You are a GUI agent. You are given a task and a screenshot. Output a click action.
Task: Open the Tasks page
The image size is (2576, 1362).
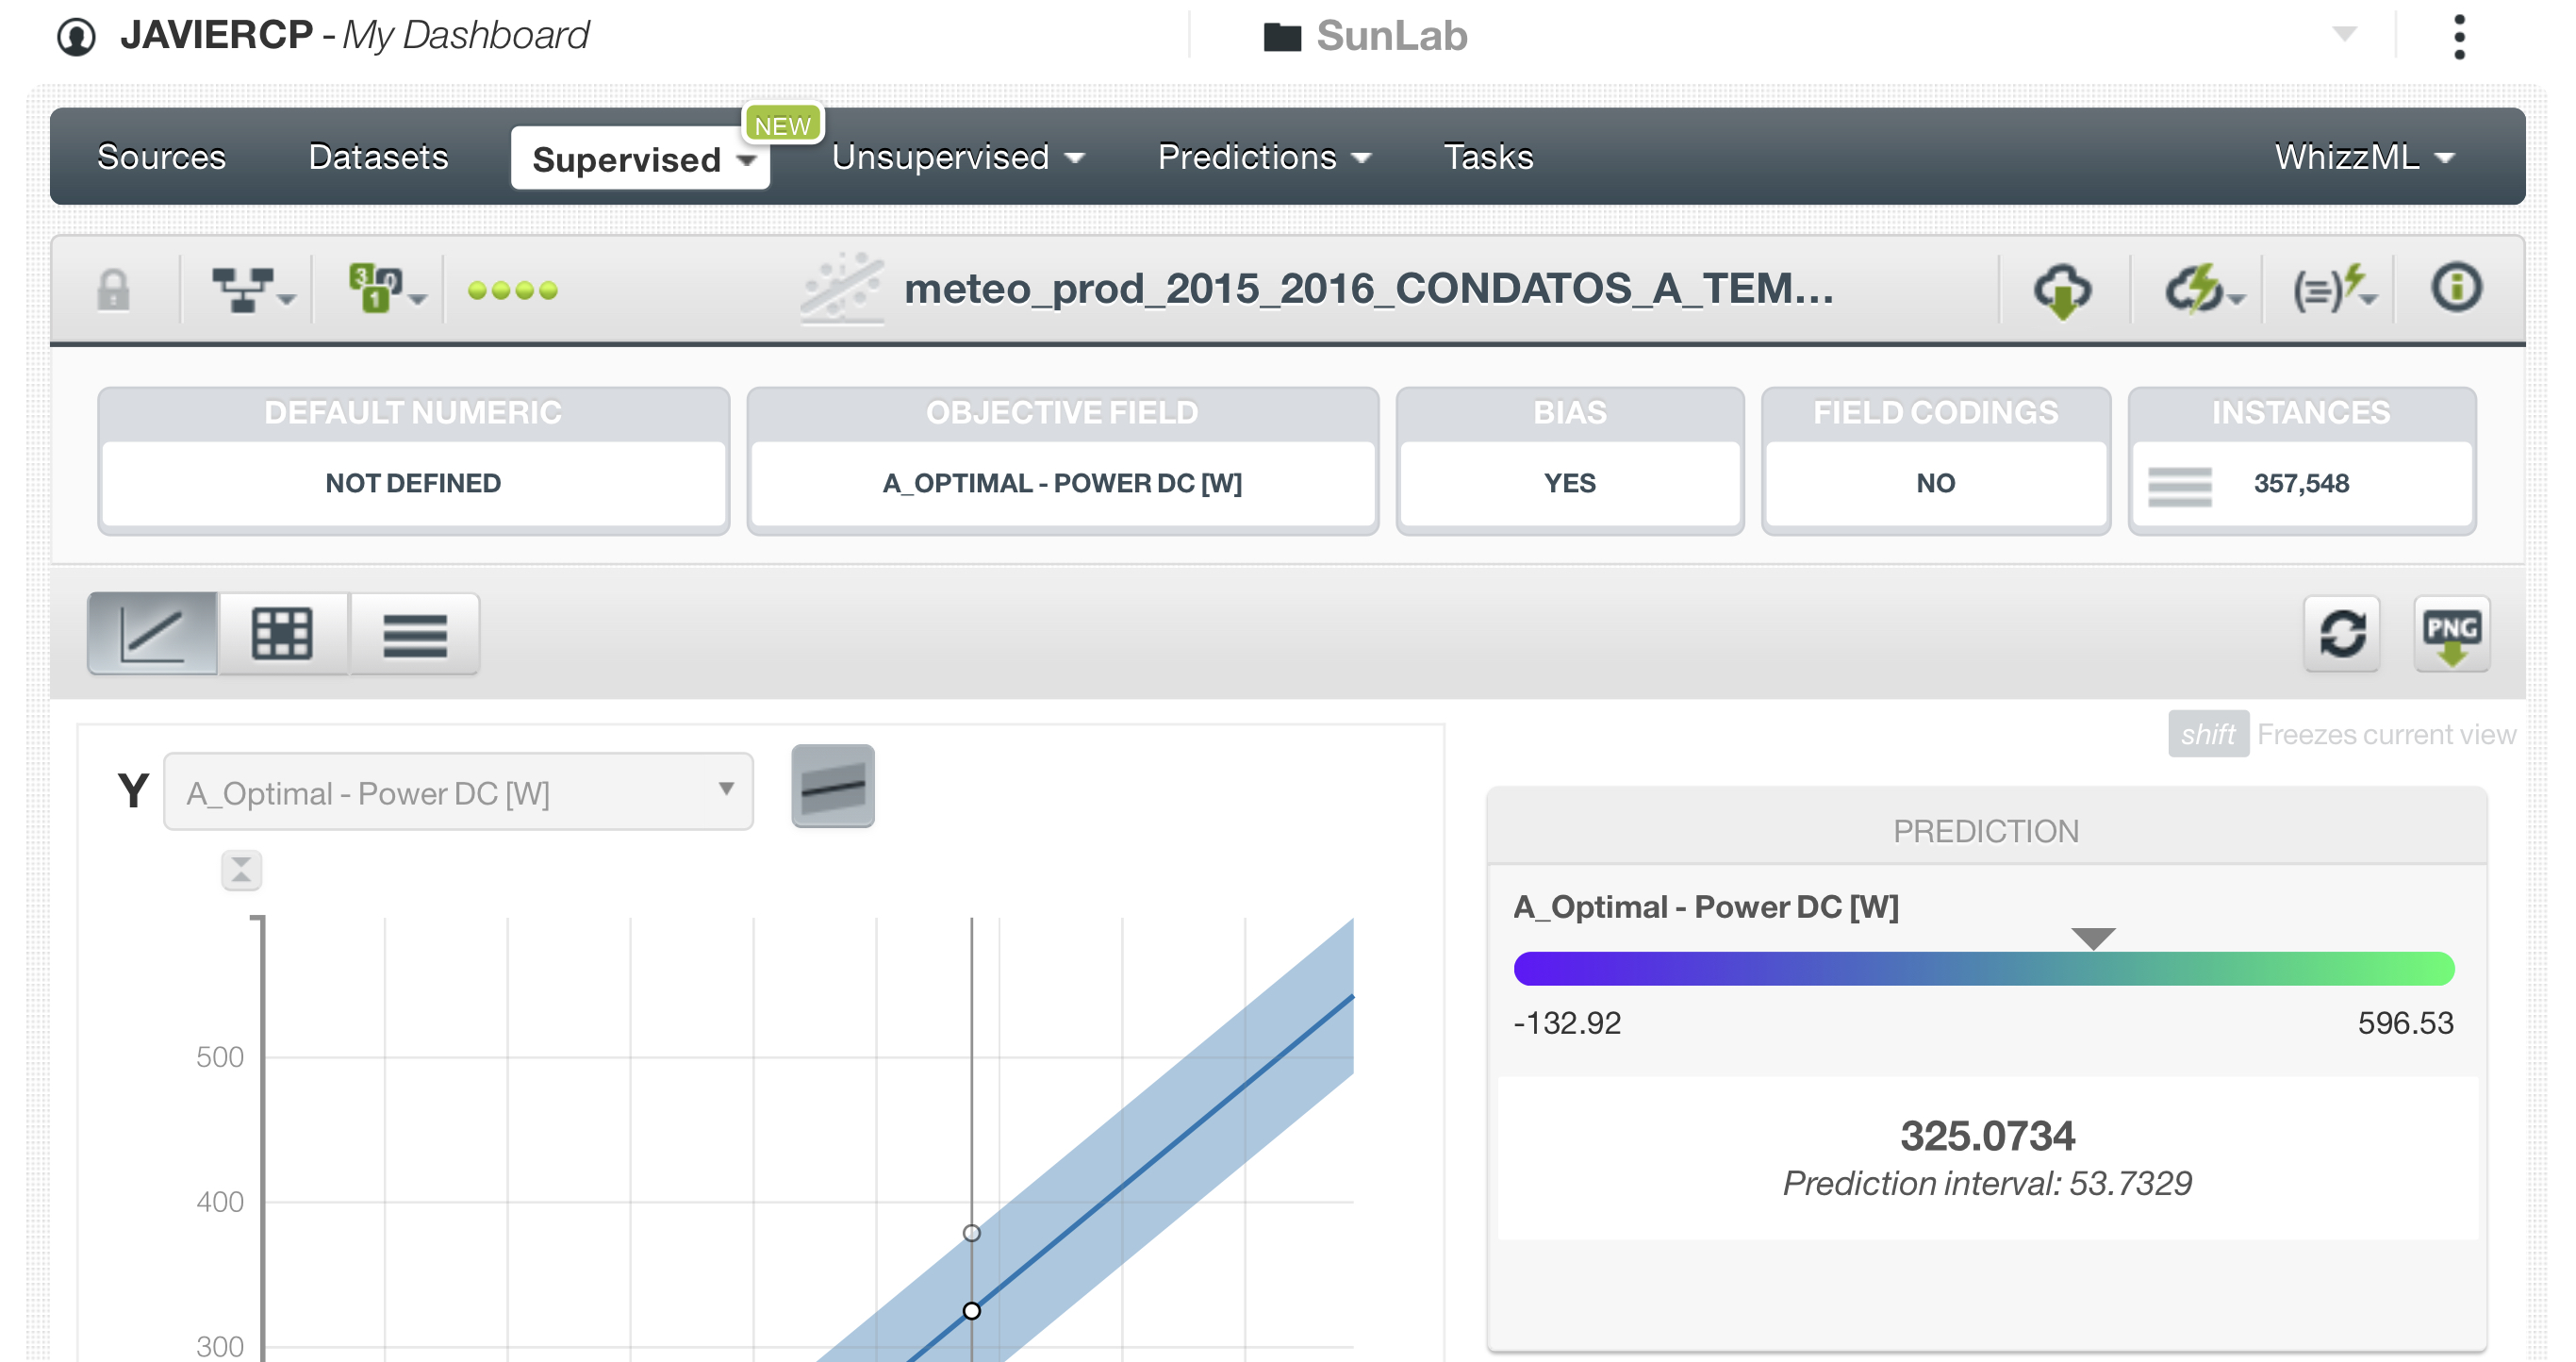pos(1487,157)
